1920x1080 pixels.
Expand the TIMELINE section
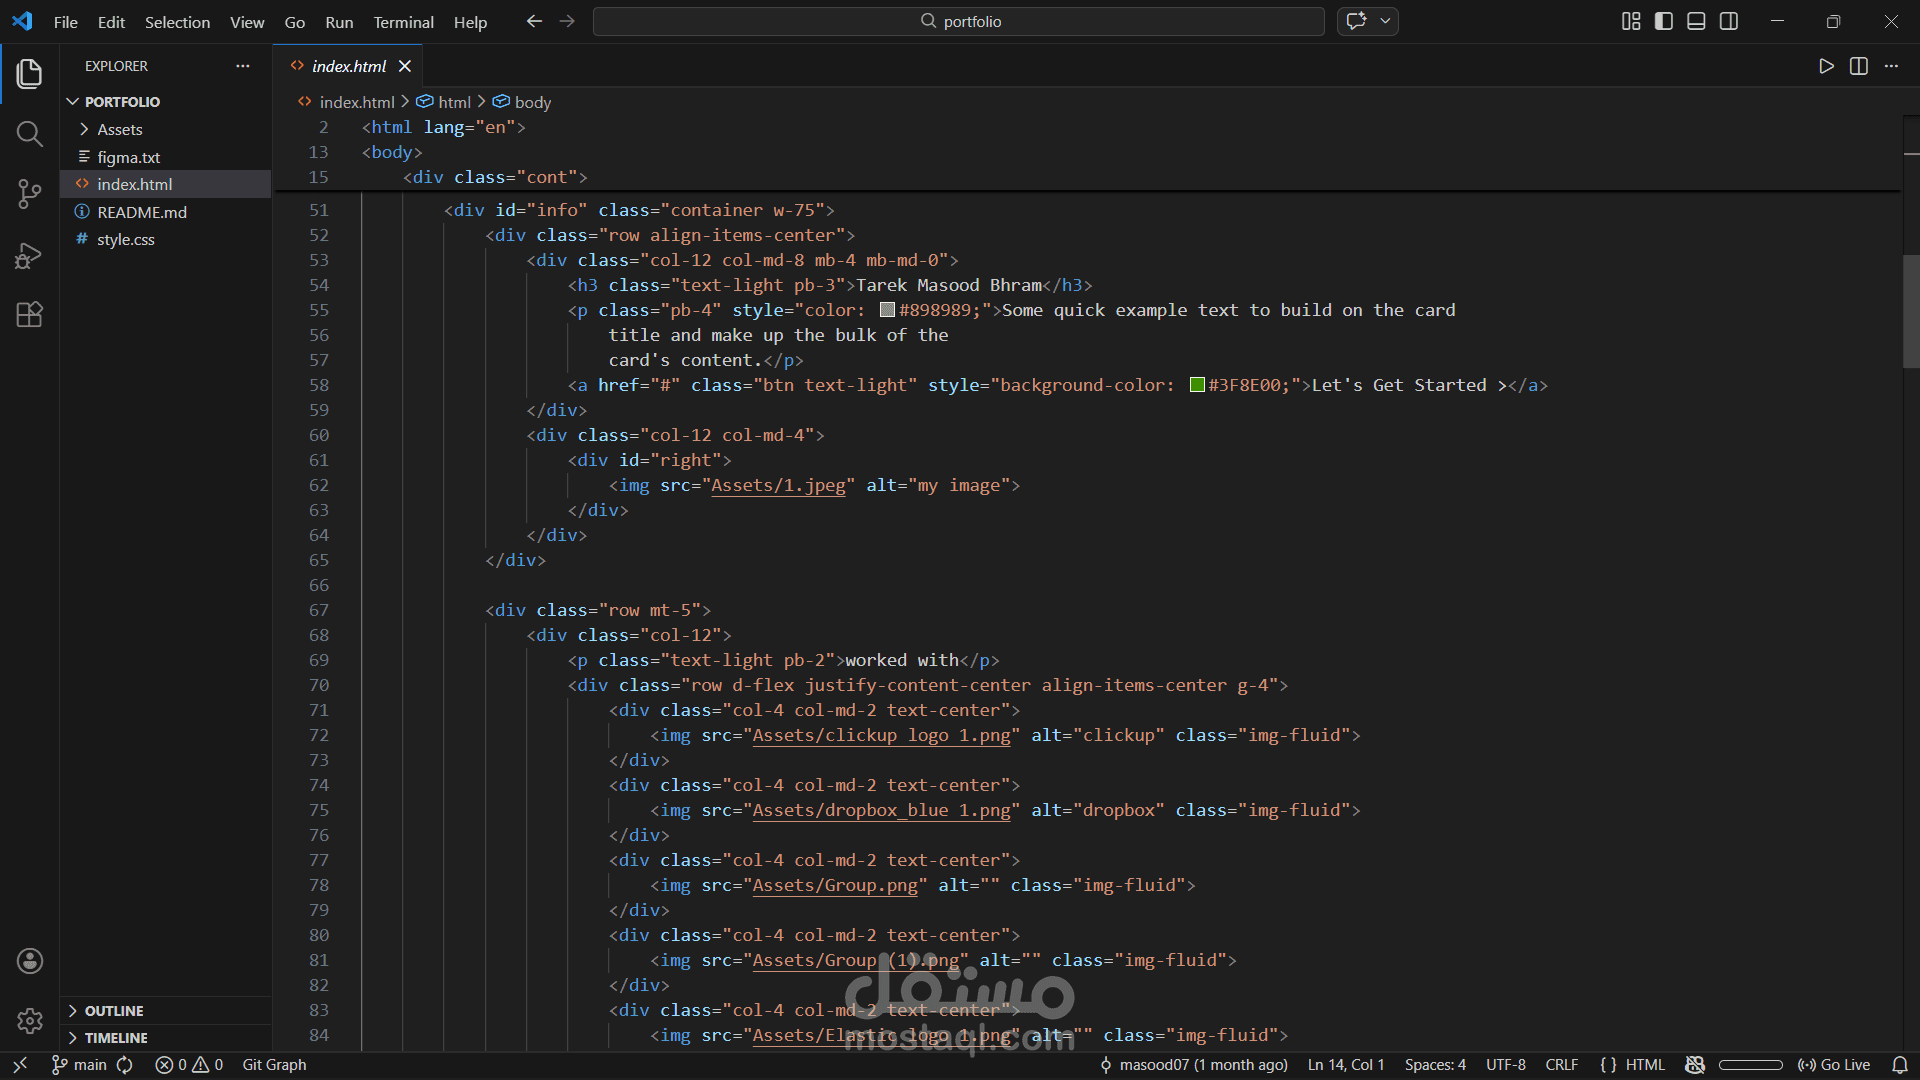click(115, 1038)
